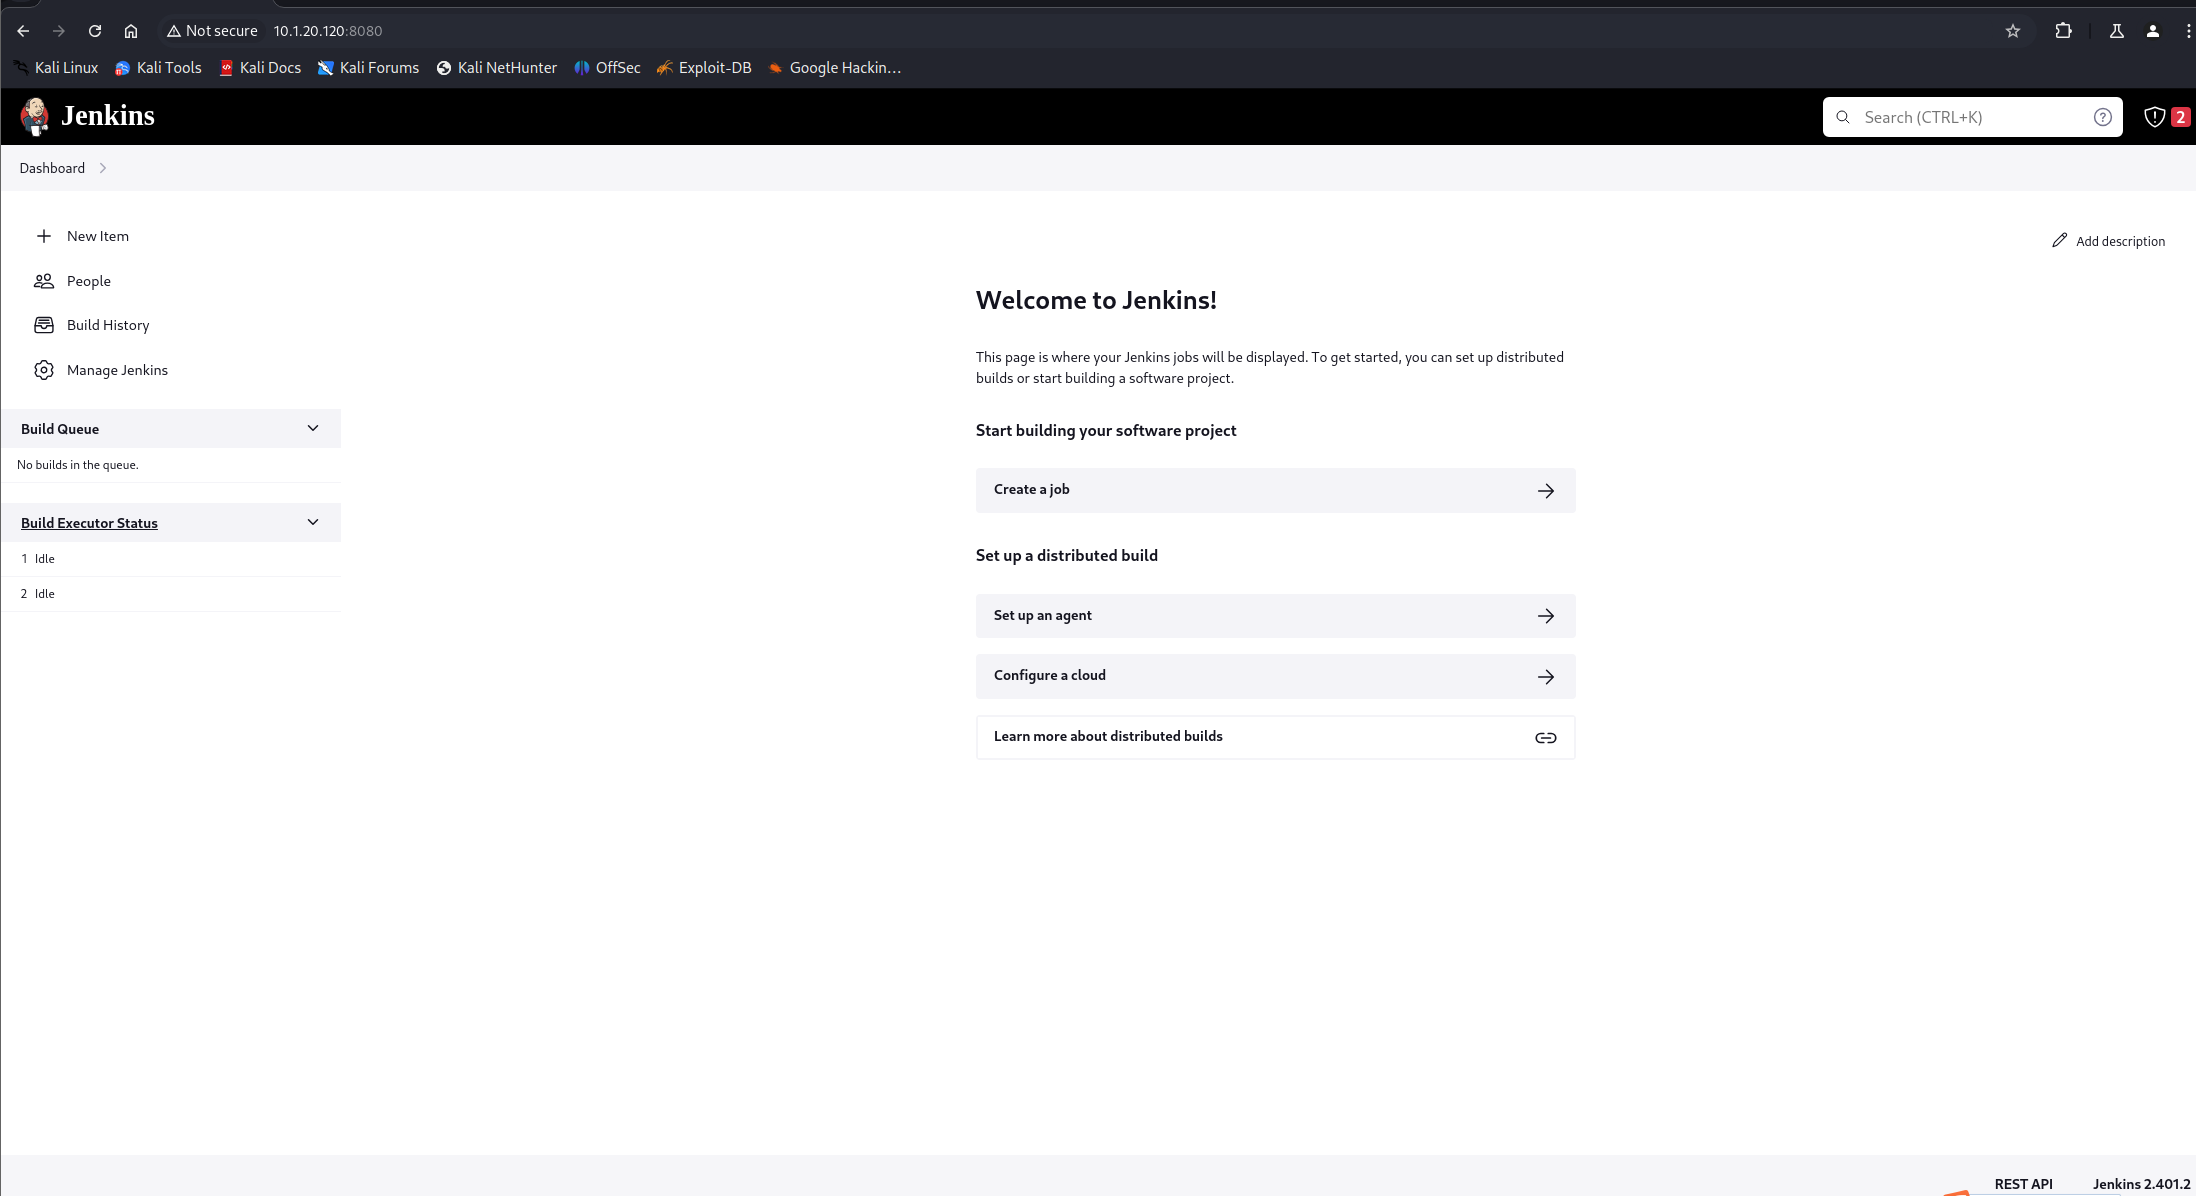Screen dimensions: 2196x1196
Task: Click Create a job
Action: tap(1275, 490)
